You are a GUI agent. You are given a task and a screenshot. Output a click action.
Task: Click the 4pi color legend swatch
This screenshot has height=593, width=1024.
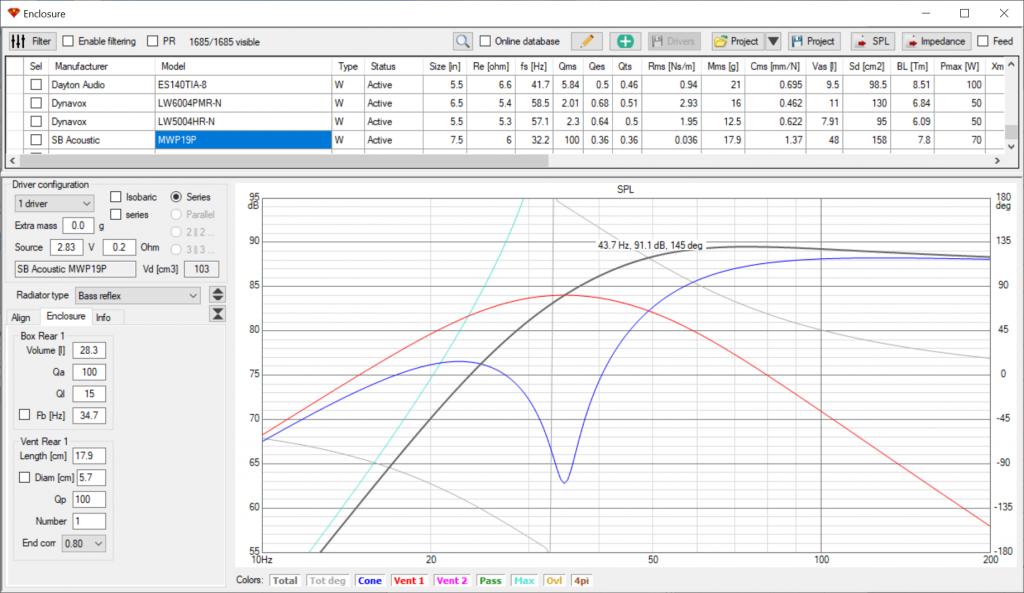(581, 581)
